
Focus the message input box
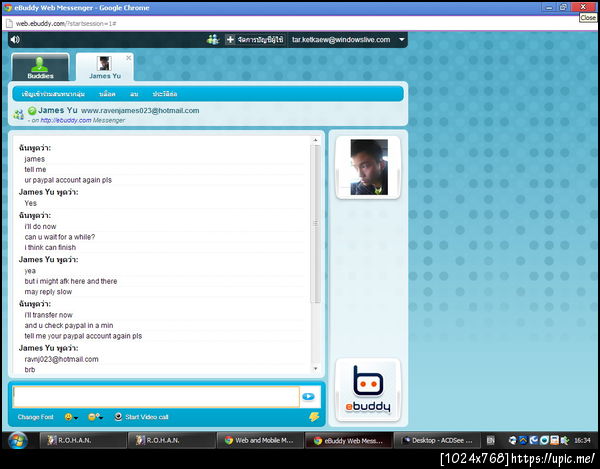coord(156,397)
